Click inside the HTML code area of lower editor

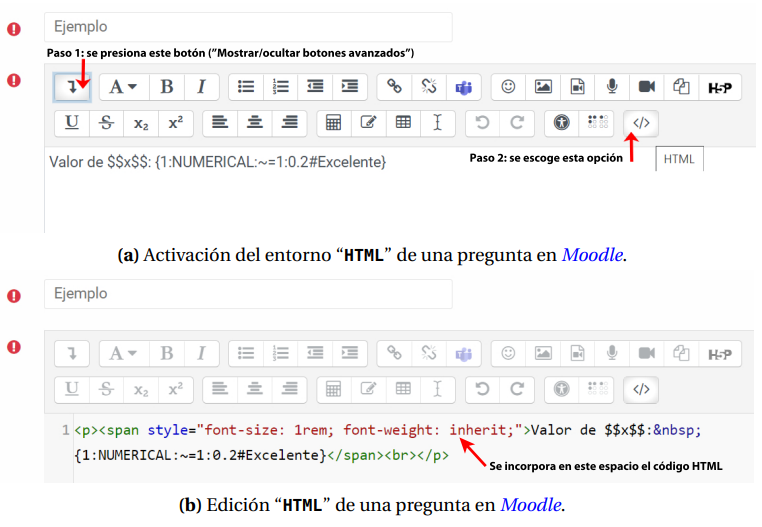400,442
